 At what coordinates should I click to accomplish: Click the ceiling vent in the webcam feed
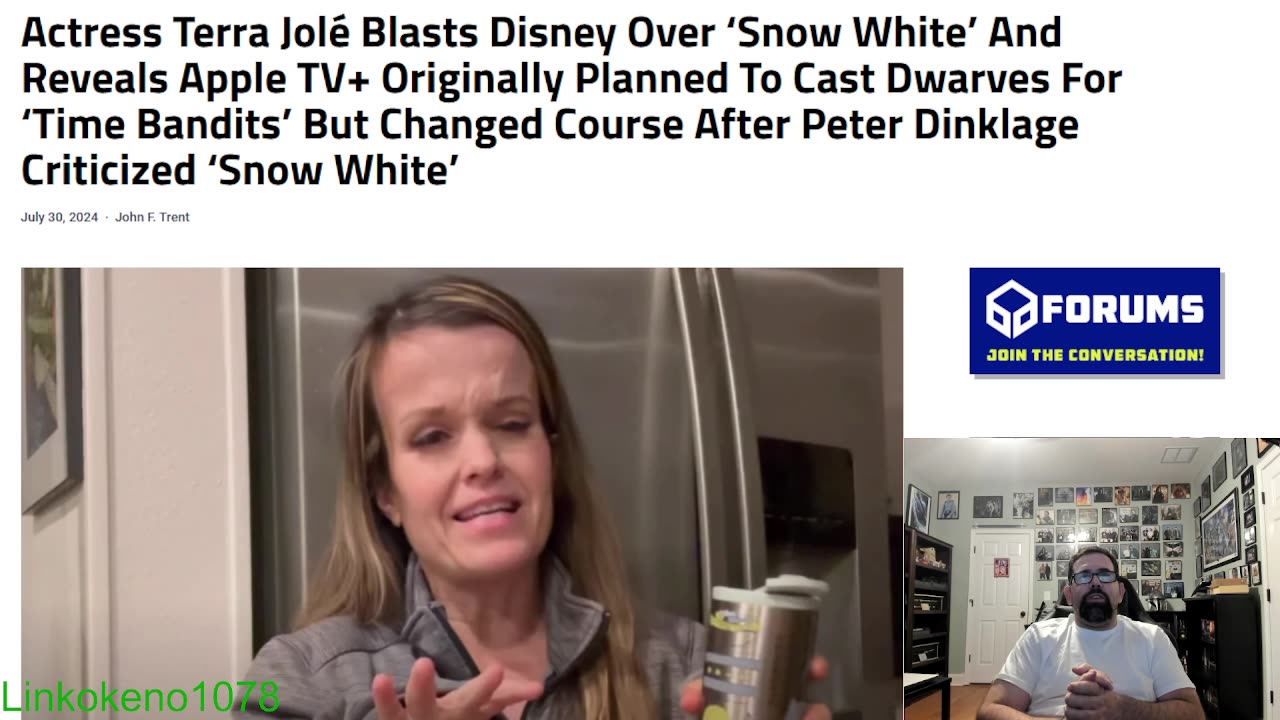pos(1180,456)
